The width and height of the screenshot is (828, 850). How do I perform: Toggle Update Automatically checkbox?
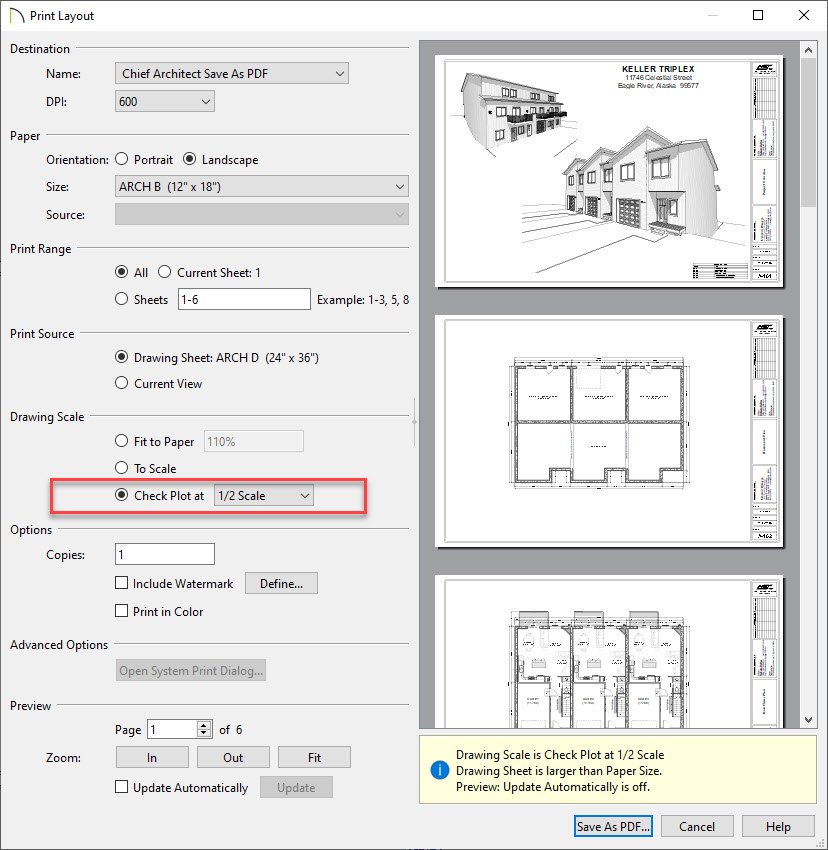point(122,787)
